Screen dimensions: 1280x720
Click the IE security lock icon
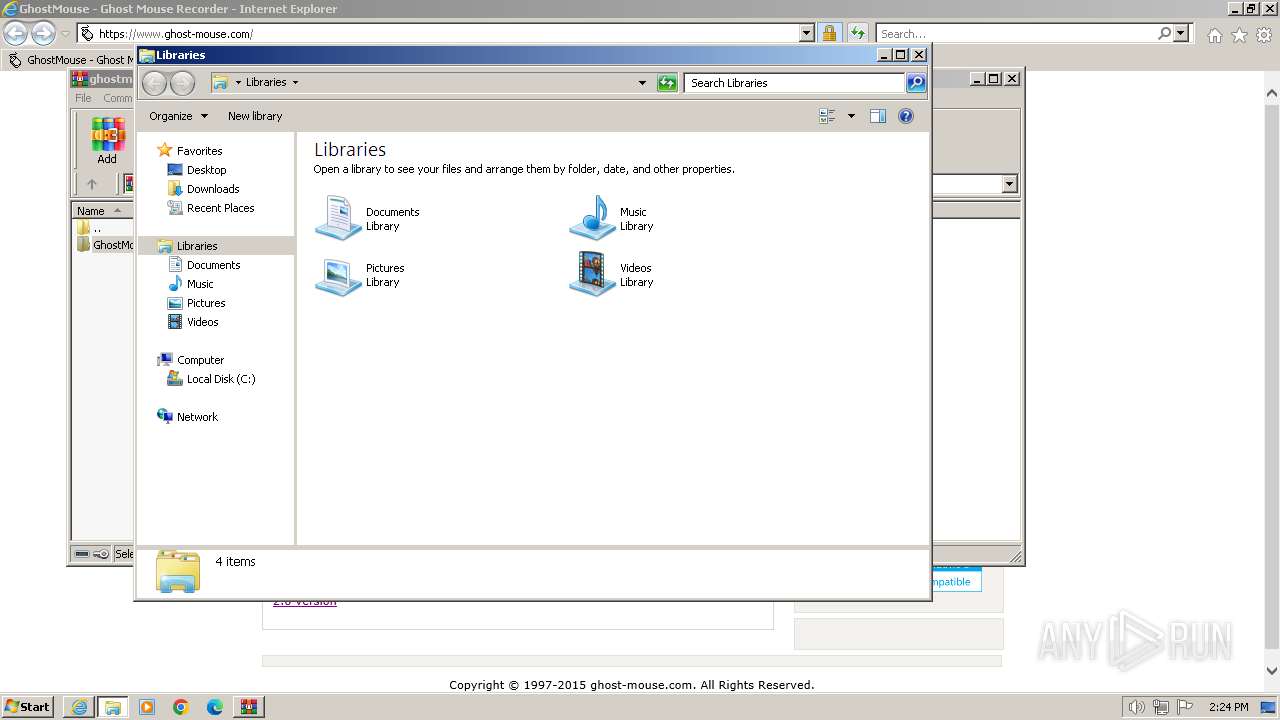tap(829, 33)
